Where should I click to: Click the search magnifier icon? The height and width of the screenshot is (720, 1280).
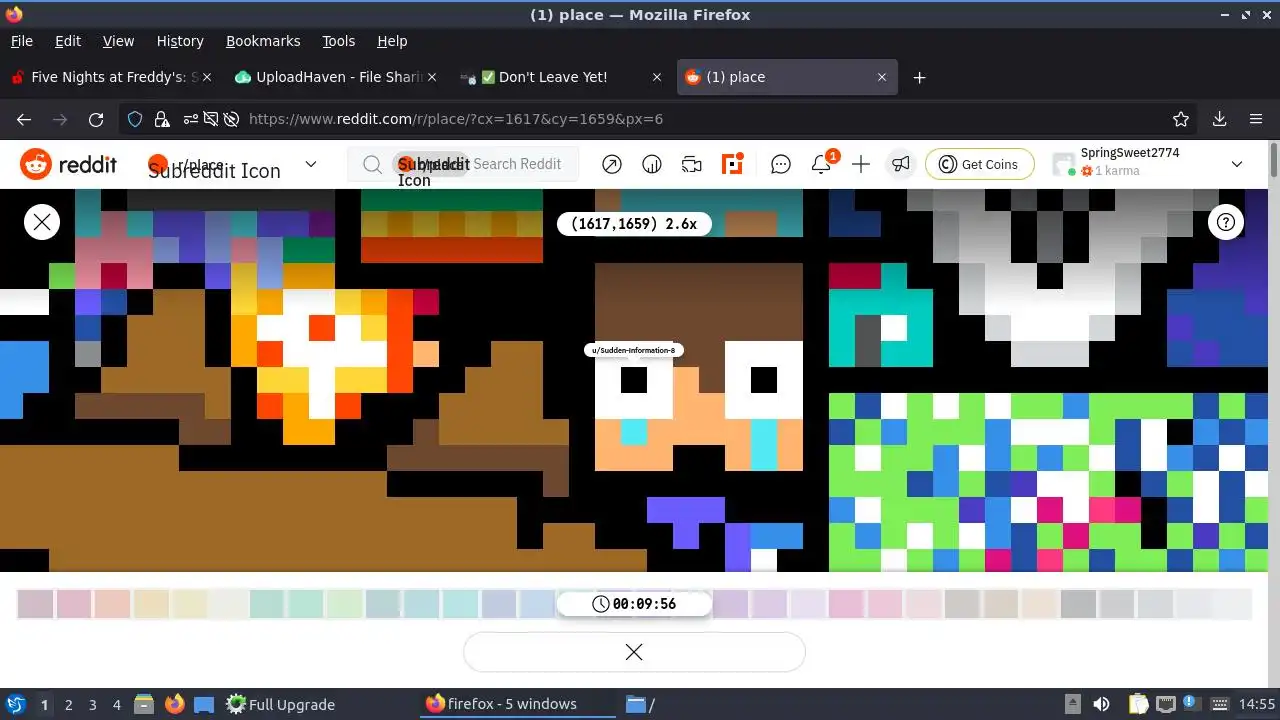click(372, 164)
